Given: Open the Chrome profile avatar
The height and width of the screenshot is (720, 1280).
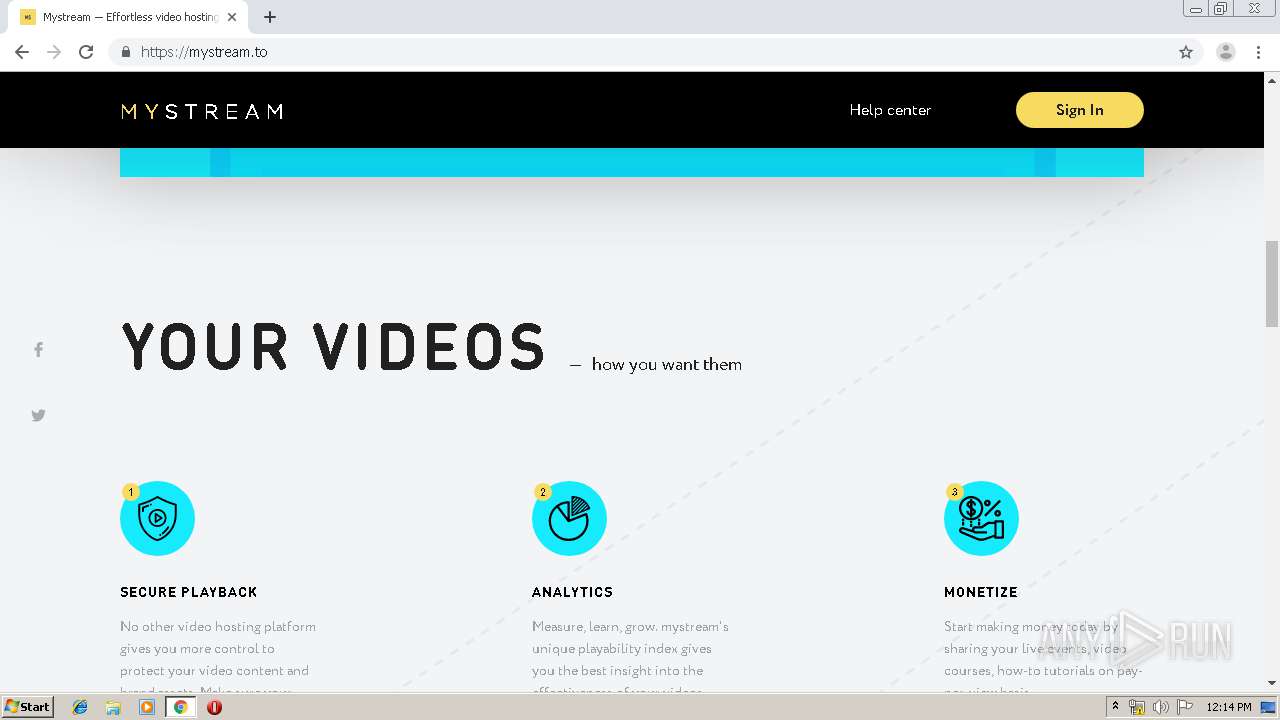Looking at the screenshot, I should click(x=1226, y=52).
